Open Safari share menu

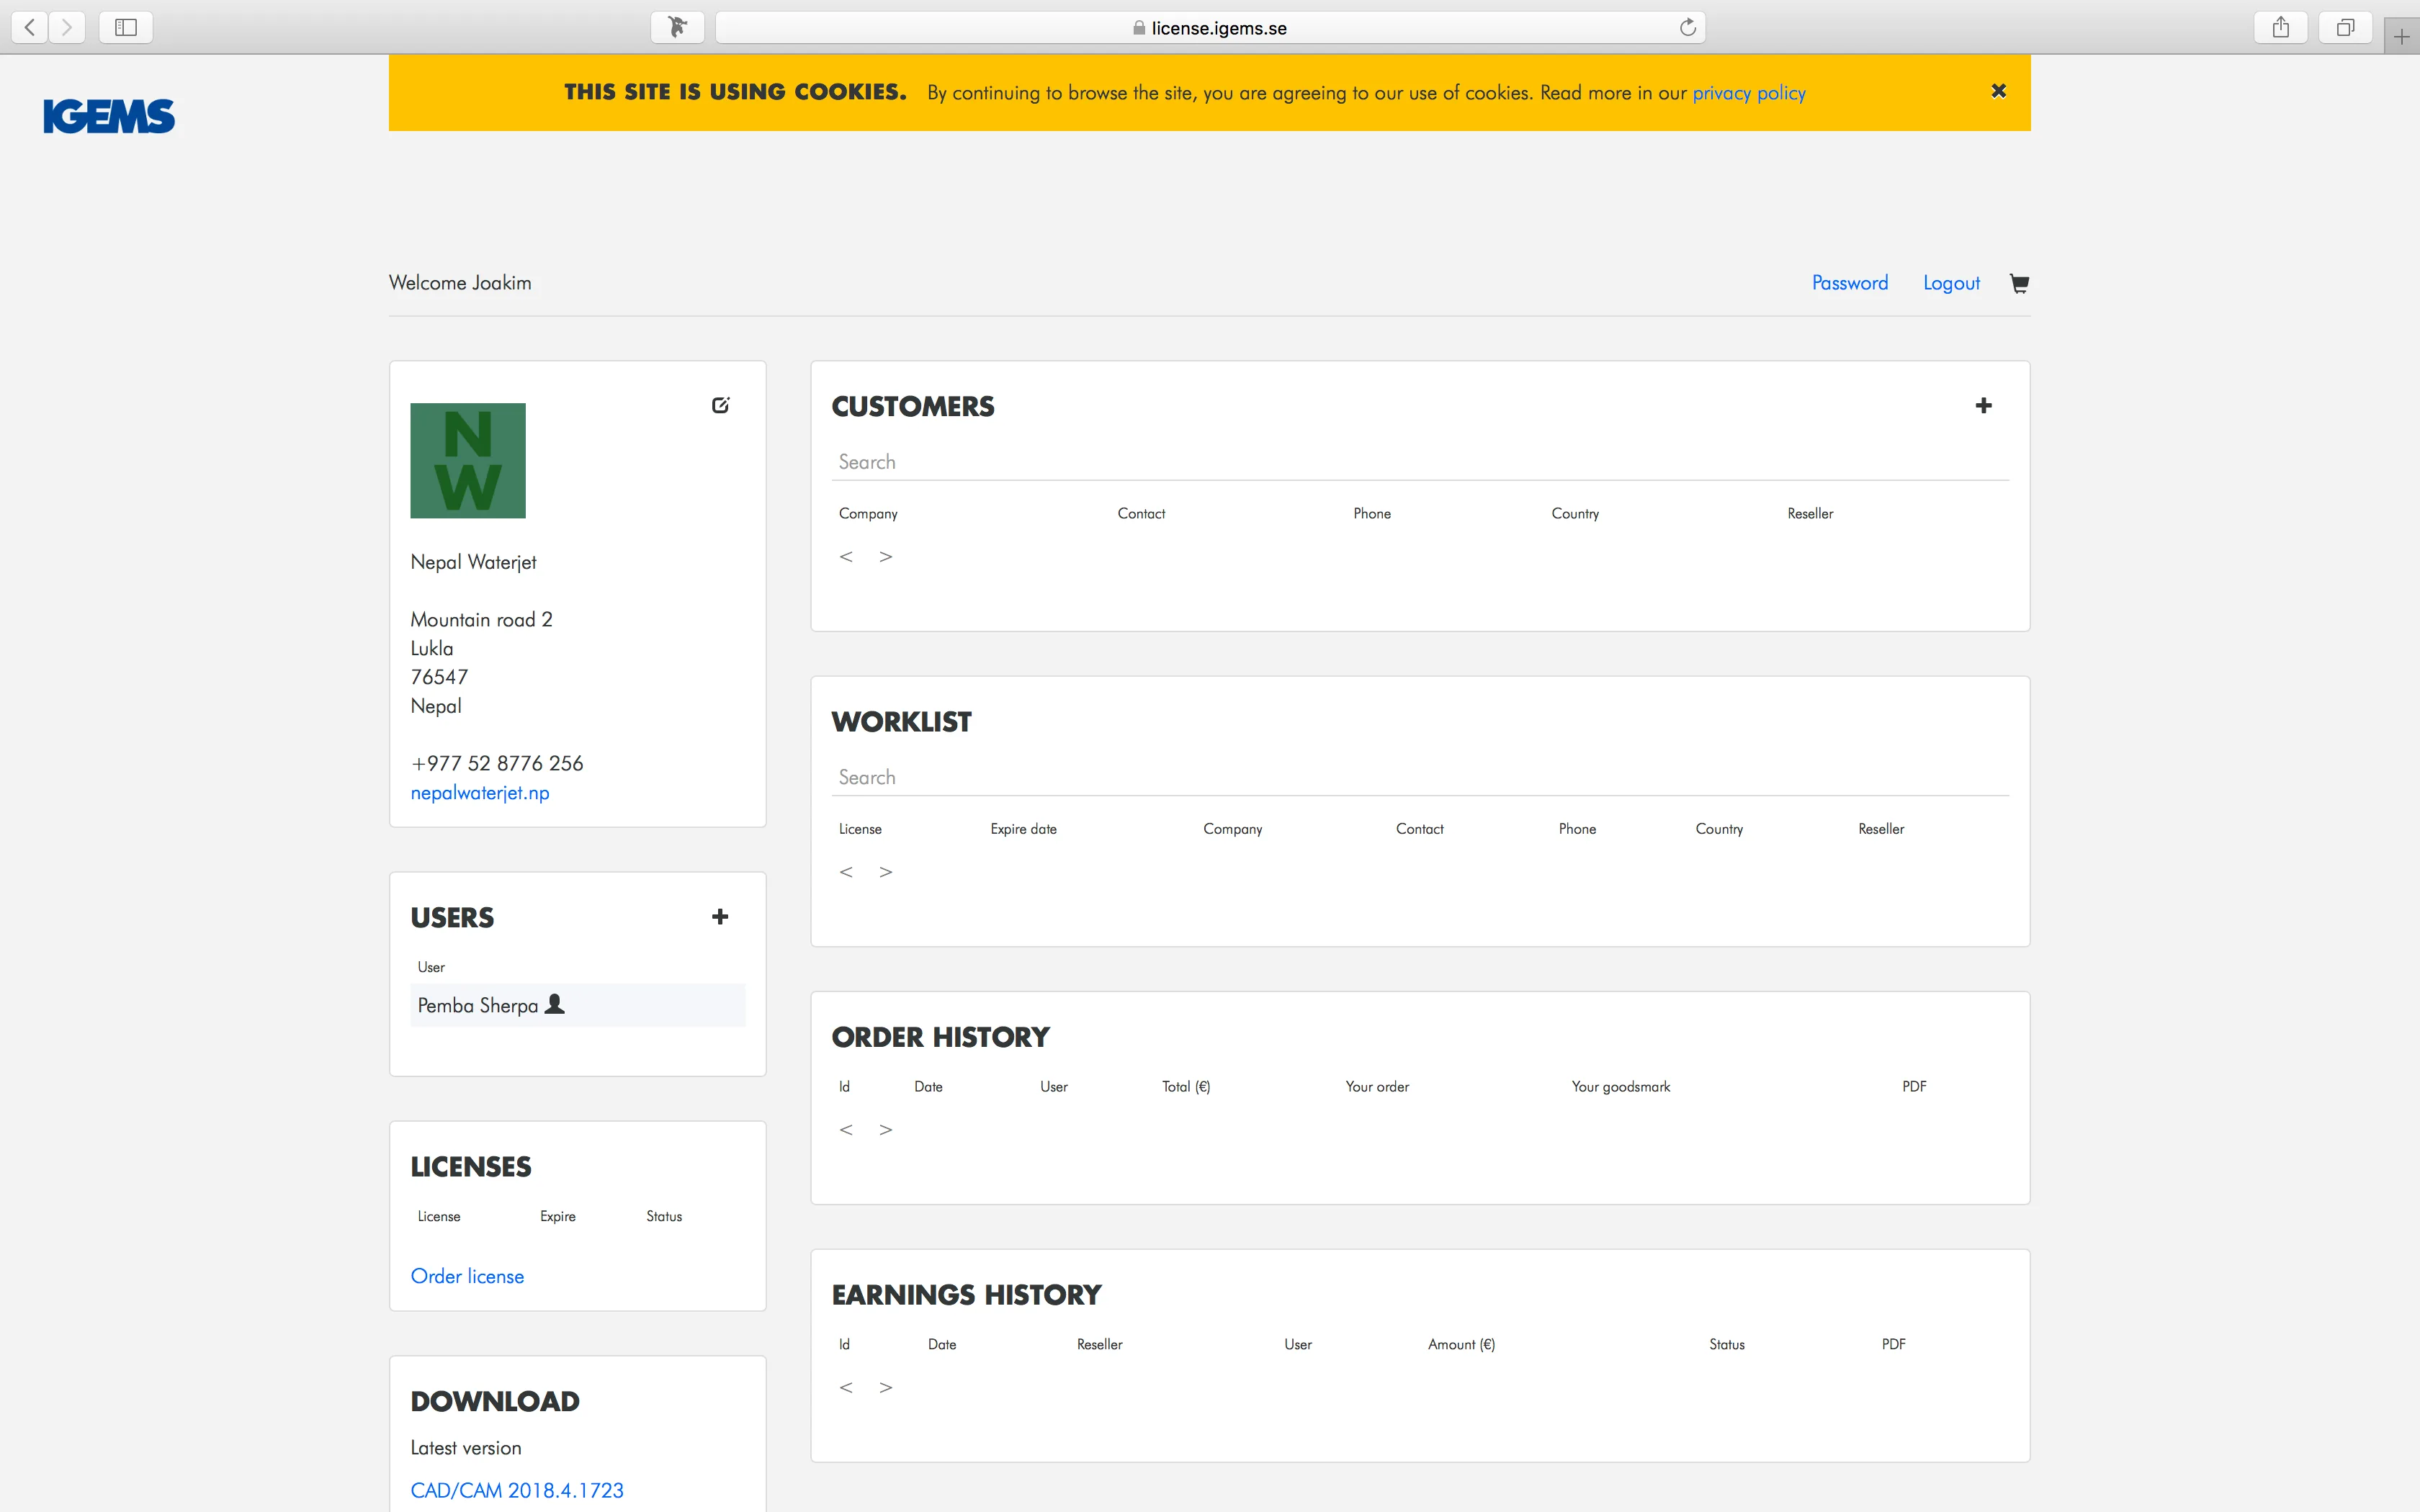tap(2280, 27)
